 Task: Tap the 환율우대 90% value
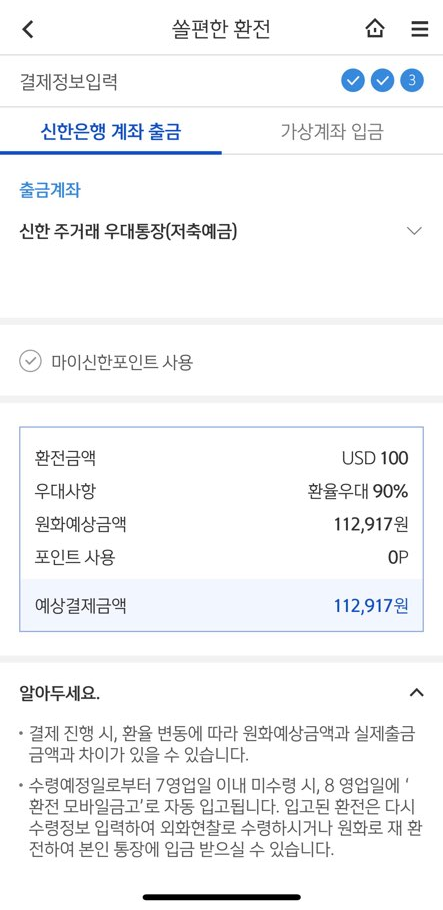(x=358, y=492)
